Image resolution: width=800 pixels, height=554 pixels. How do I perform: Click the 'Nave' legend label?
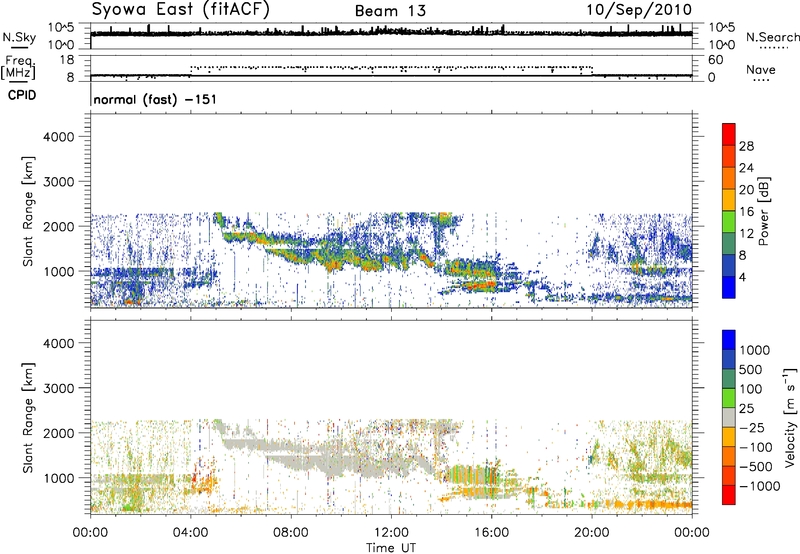761,69
